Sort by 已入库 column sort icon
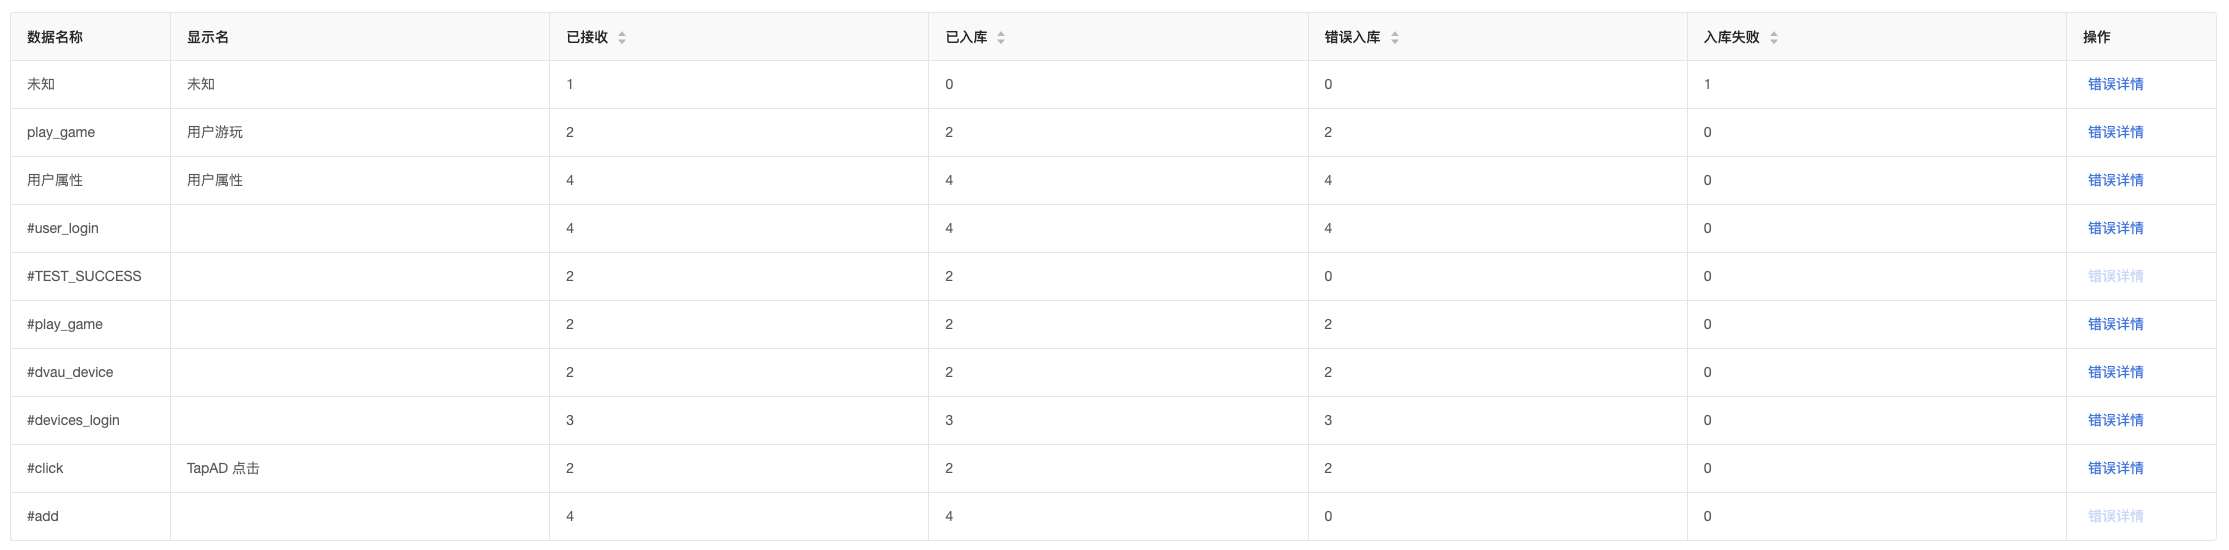This screenshot has height=550, width=2229. [1001, 37]
